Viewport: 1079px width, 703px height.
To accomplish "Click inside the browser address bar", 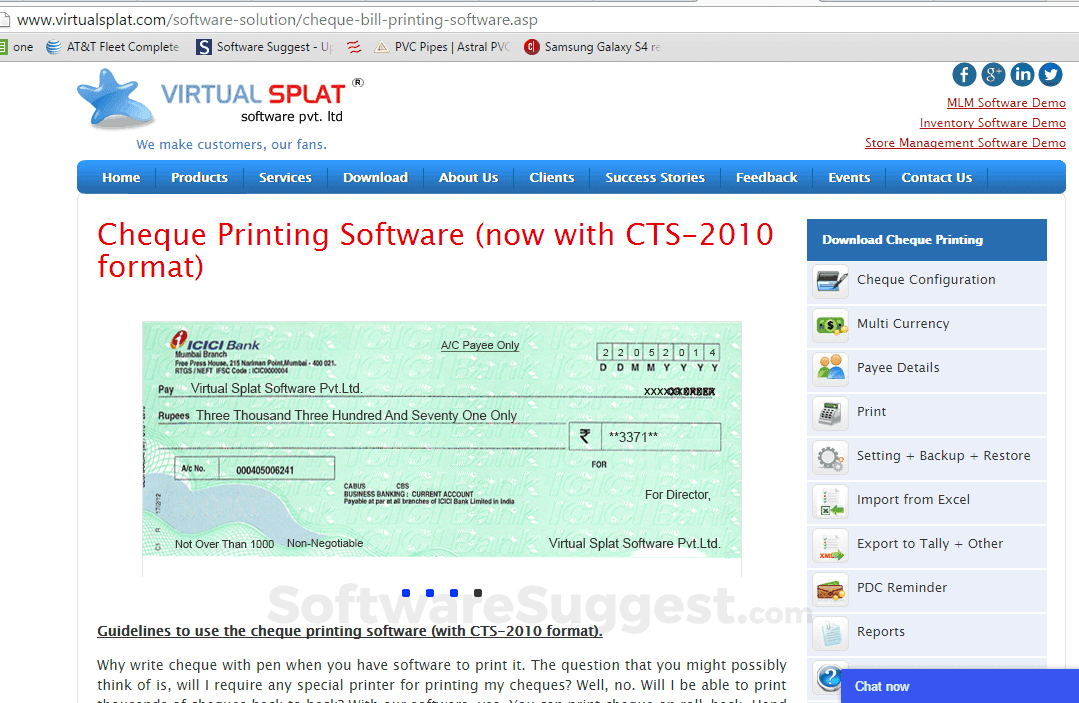I will 280,19.
